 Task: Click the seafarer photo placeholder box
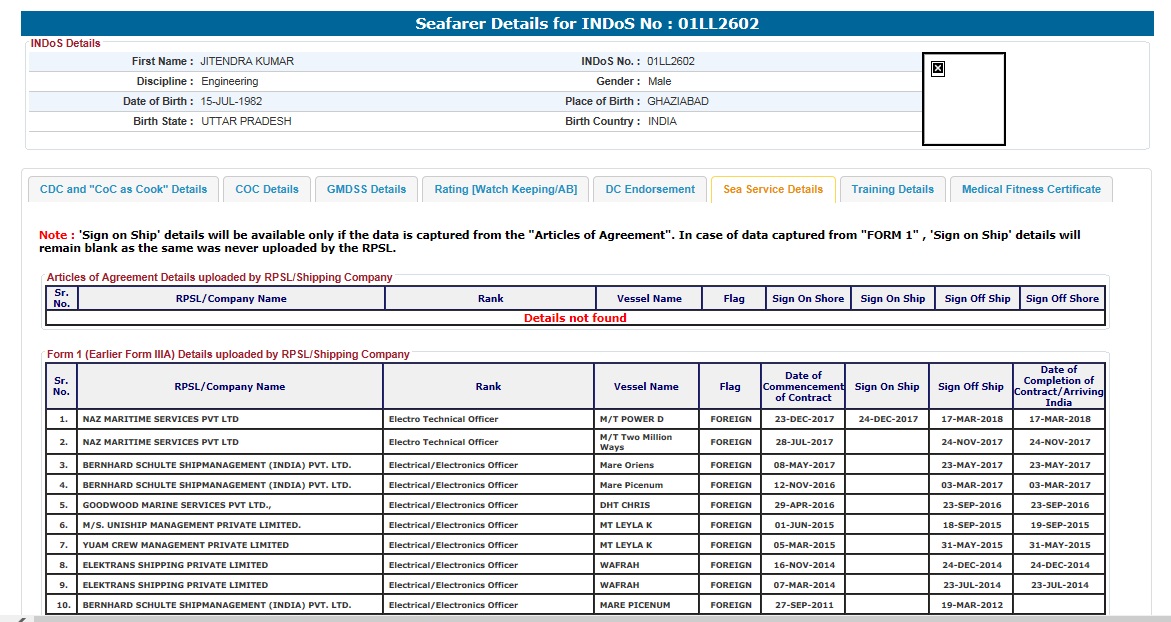[963, 105]
